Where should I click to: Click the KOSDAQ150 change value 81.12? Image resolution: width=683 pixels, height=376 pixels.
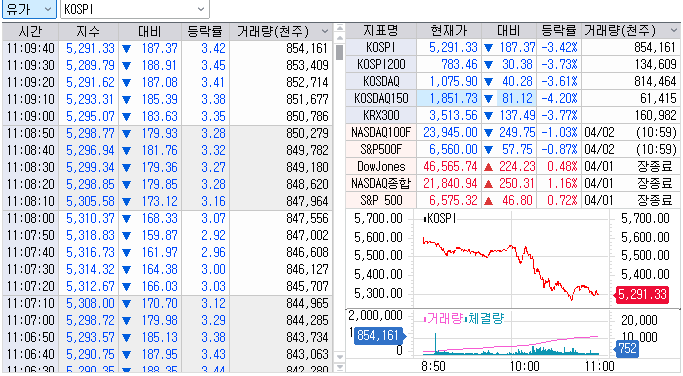517,98
